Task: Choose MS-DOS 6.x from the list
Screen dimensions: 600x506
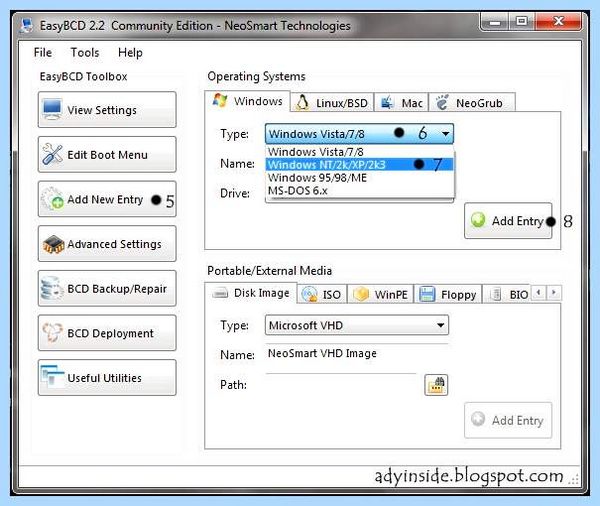Action: tap(359, 191)
